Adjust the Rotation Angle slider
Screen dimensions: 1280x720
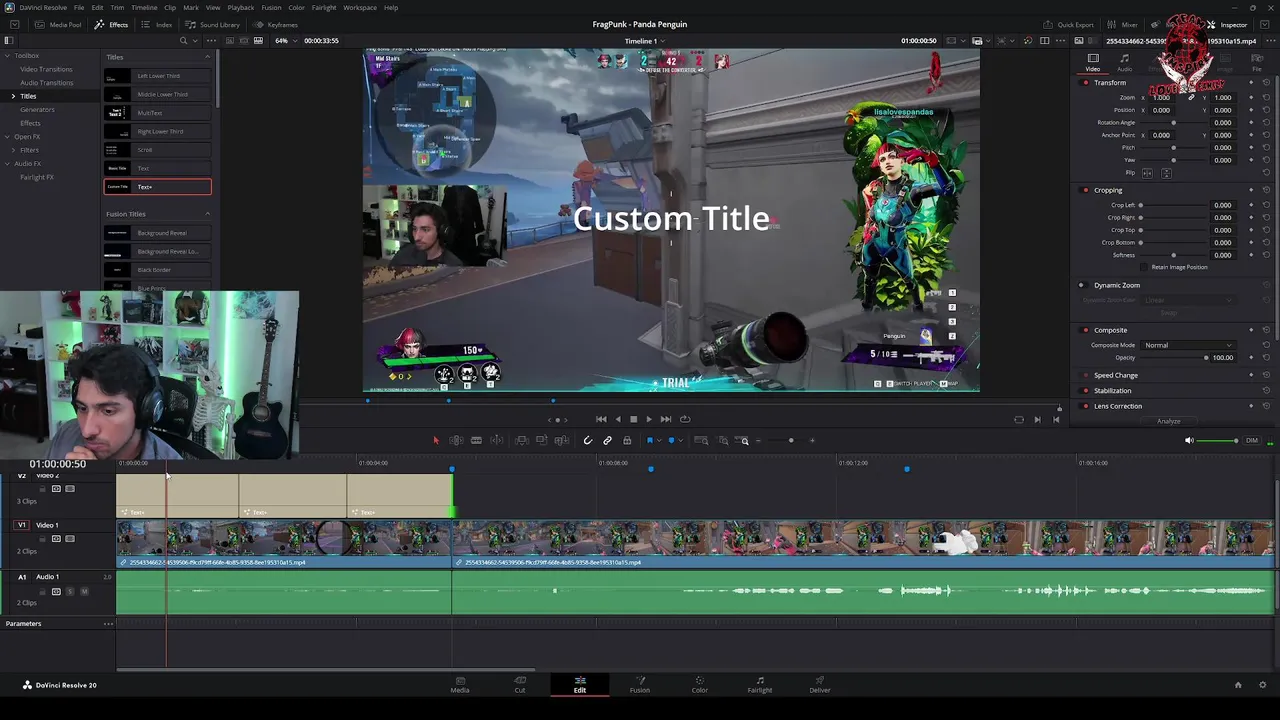1174,122
